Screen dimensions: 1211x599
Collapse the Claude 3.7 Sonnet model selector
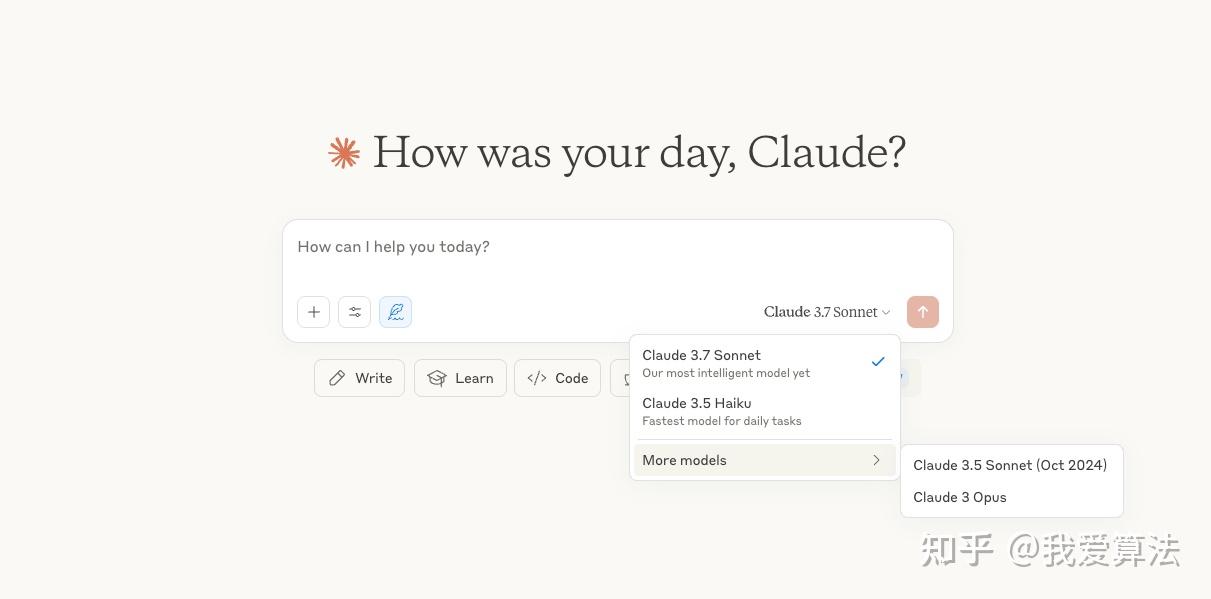click(x=827, y=312)
